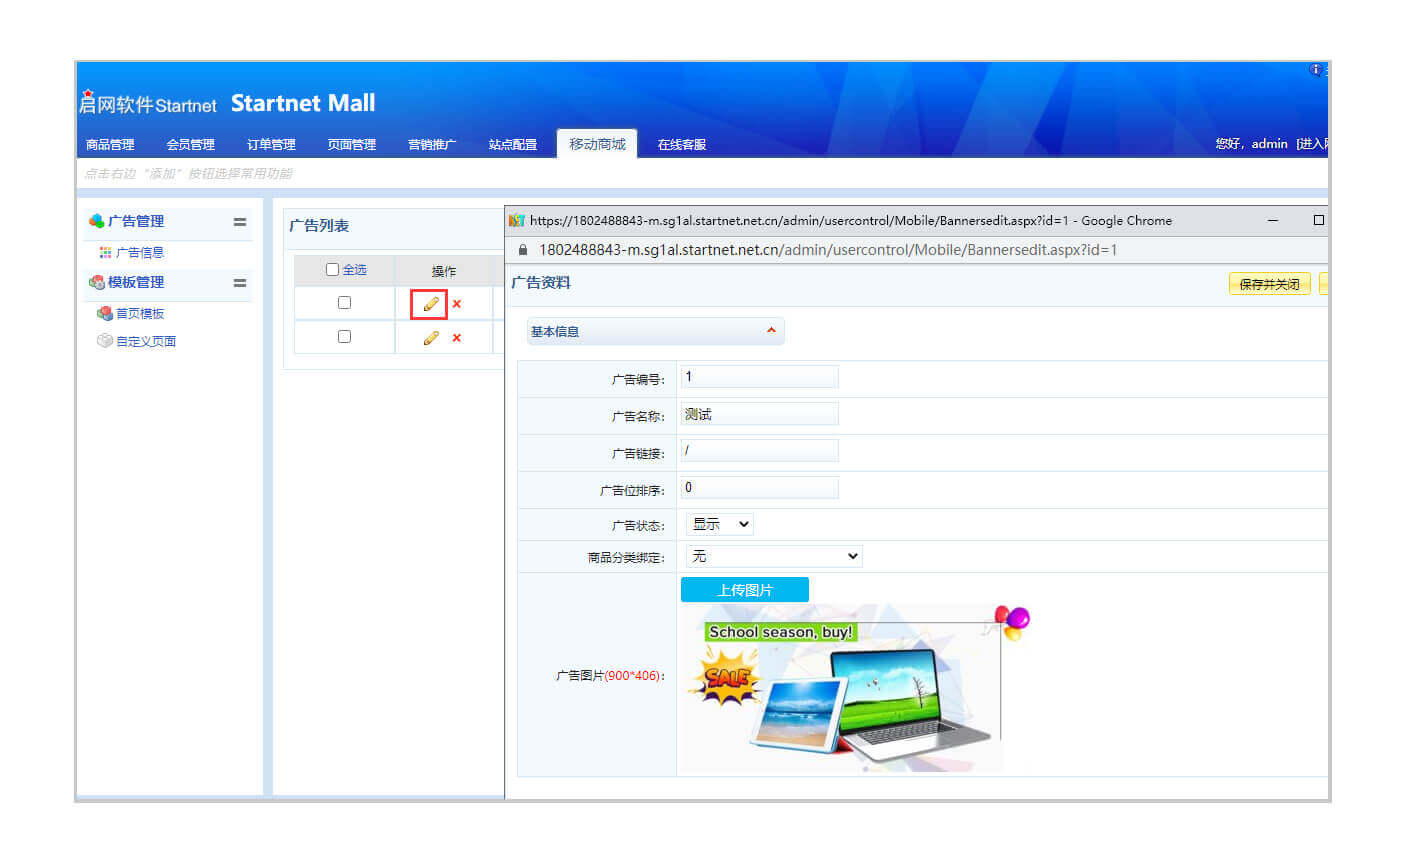Click the 上传图片 upload button
Image resolution: width=1410 pixels, height=860 pixels.
point(744,590)
